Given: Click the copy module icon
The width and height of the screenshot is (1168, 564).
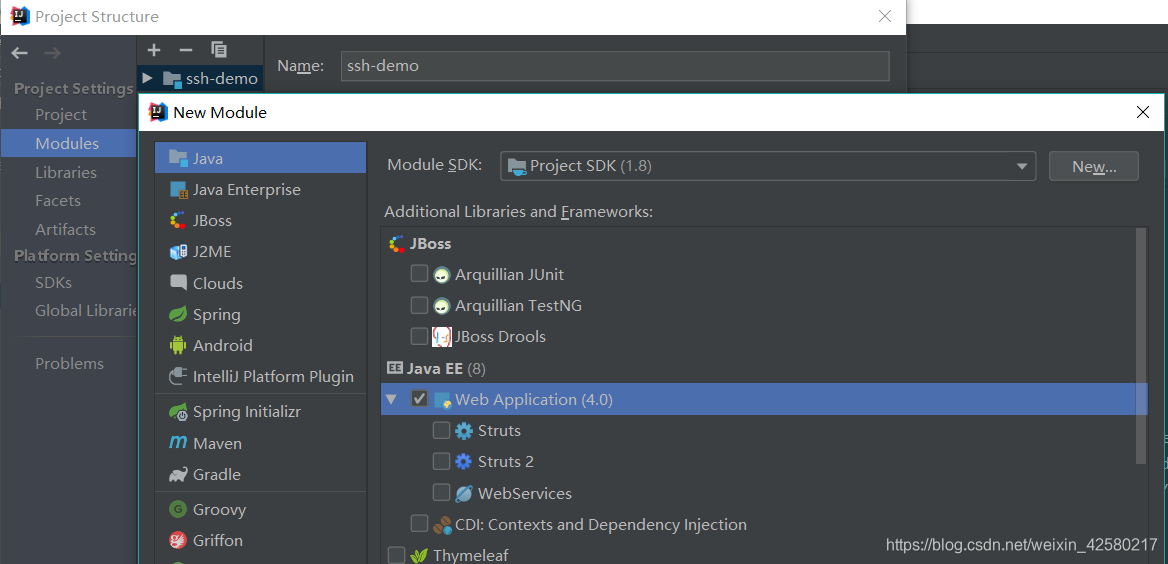Looking at the screenshot, I should pos(219,50).
